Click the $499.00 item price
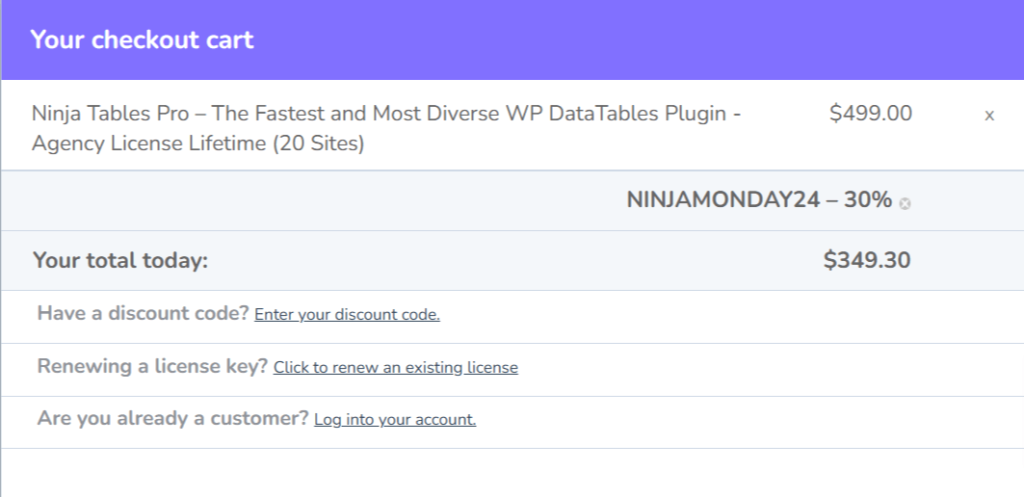Screen dimensions: 1024x497 (x=870, y=114)
